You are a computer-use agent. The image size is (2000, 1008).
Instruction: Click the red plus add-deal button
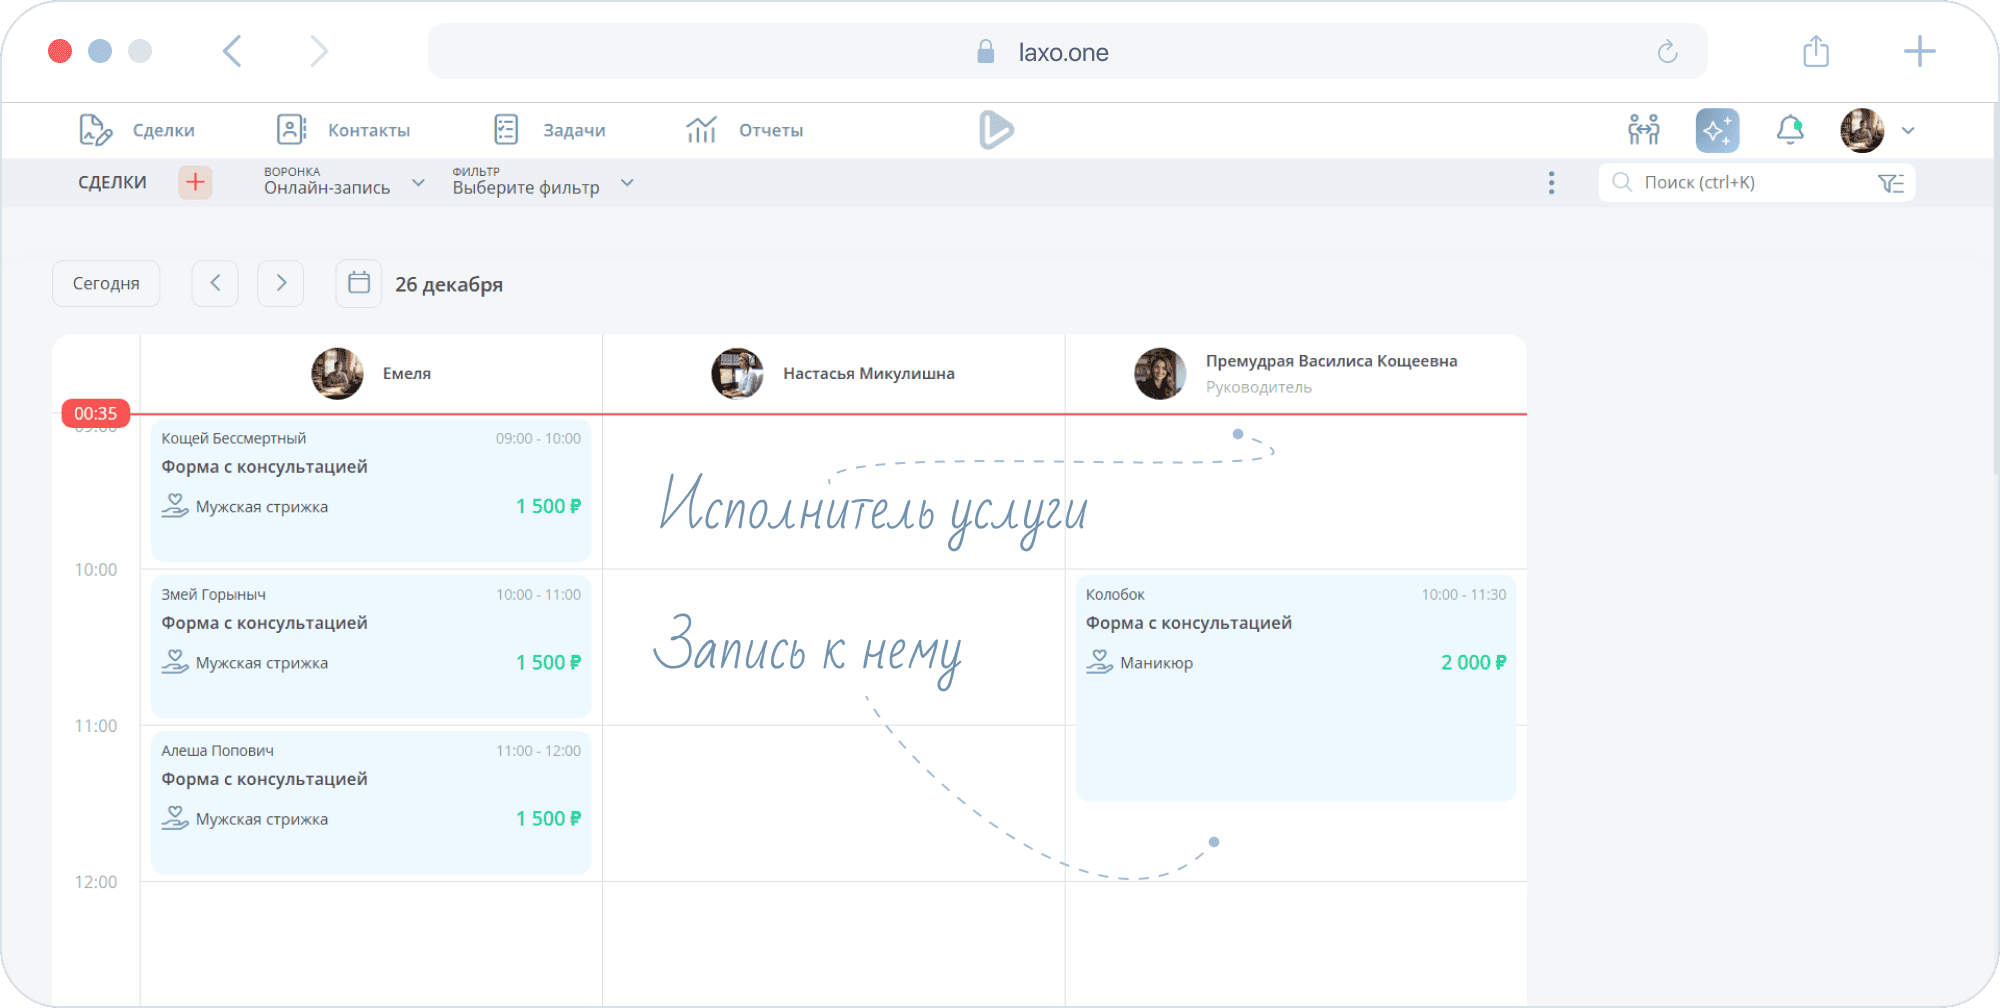click(195, 182)
